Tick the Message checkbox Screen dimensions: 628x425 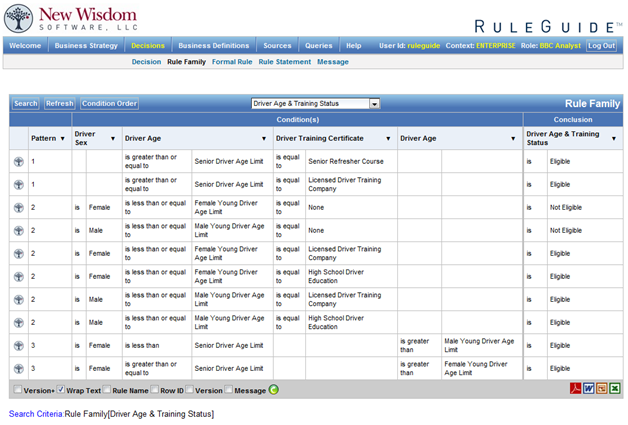(229, 389)
